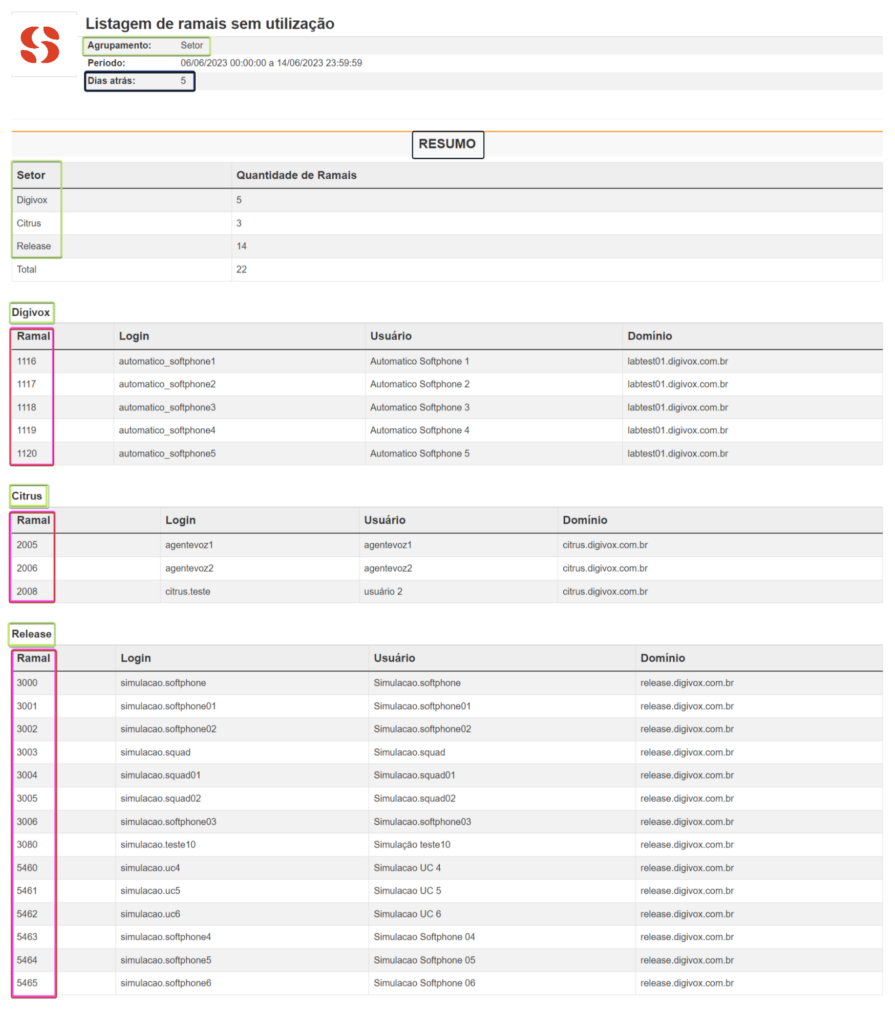The height and width of the screenshot is (1024, 895).
Task: Click user 'usuário 2' in the Citrus table
Action: click(x=383, y=592)
